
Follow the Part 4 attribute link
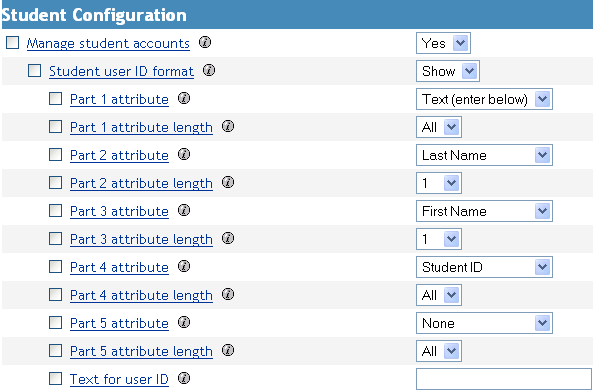[x=119, y=267]
